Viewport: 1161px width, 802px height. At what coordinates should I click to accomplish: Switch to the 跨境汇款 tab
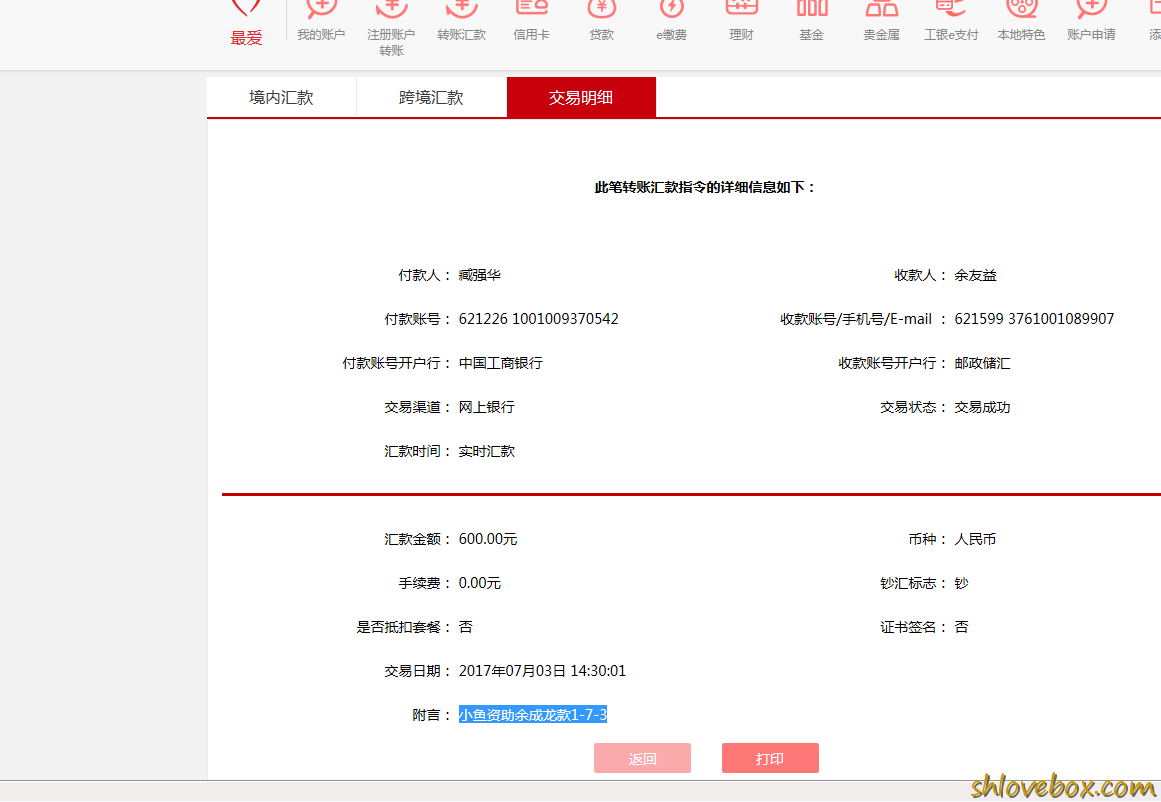pos(431,97)
